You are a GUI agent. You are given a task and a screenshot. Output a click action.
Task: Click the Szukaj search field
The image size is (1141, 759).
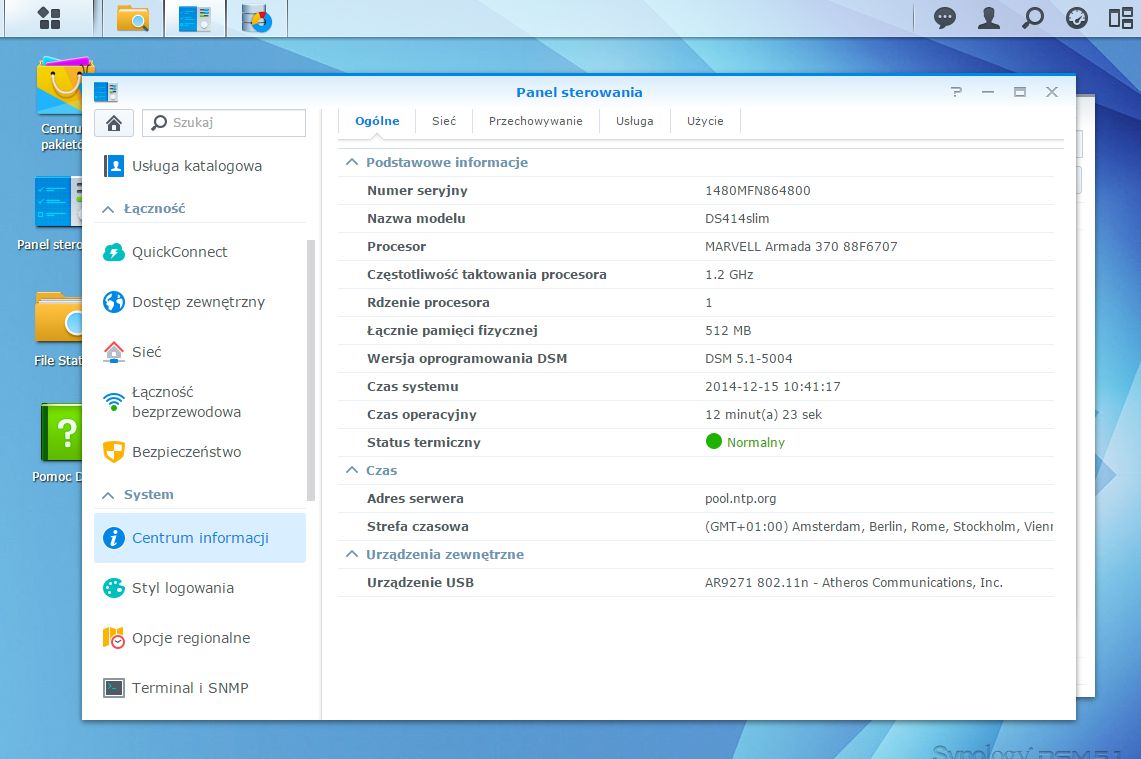tap(224, 123)
